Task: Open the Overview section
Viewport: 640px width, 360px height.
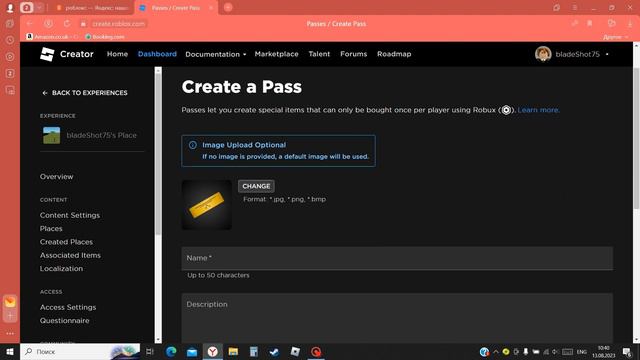Action: (56, 177)
